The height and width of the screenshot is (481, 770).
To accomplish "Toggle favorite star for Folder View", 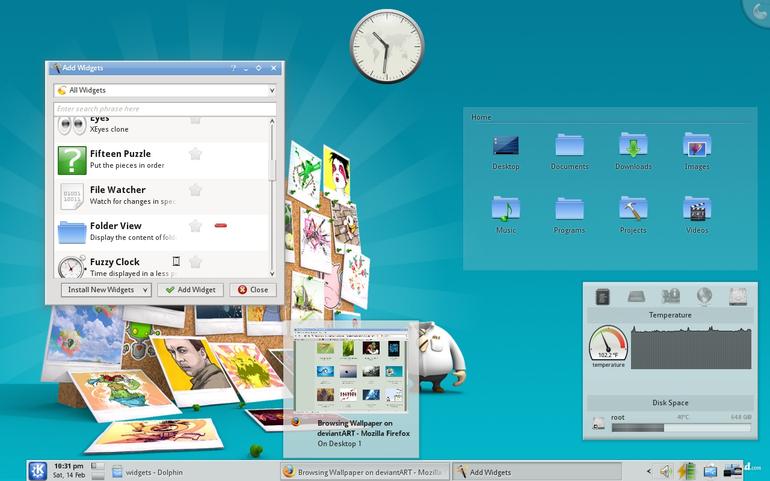I will (x=195, y=226).
